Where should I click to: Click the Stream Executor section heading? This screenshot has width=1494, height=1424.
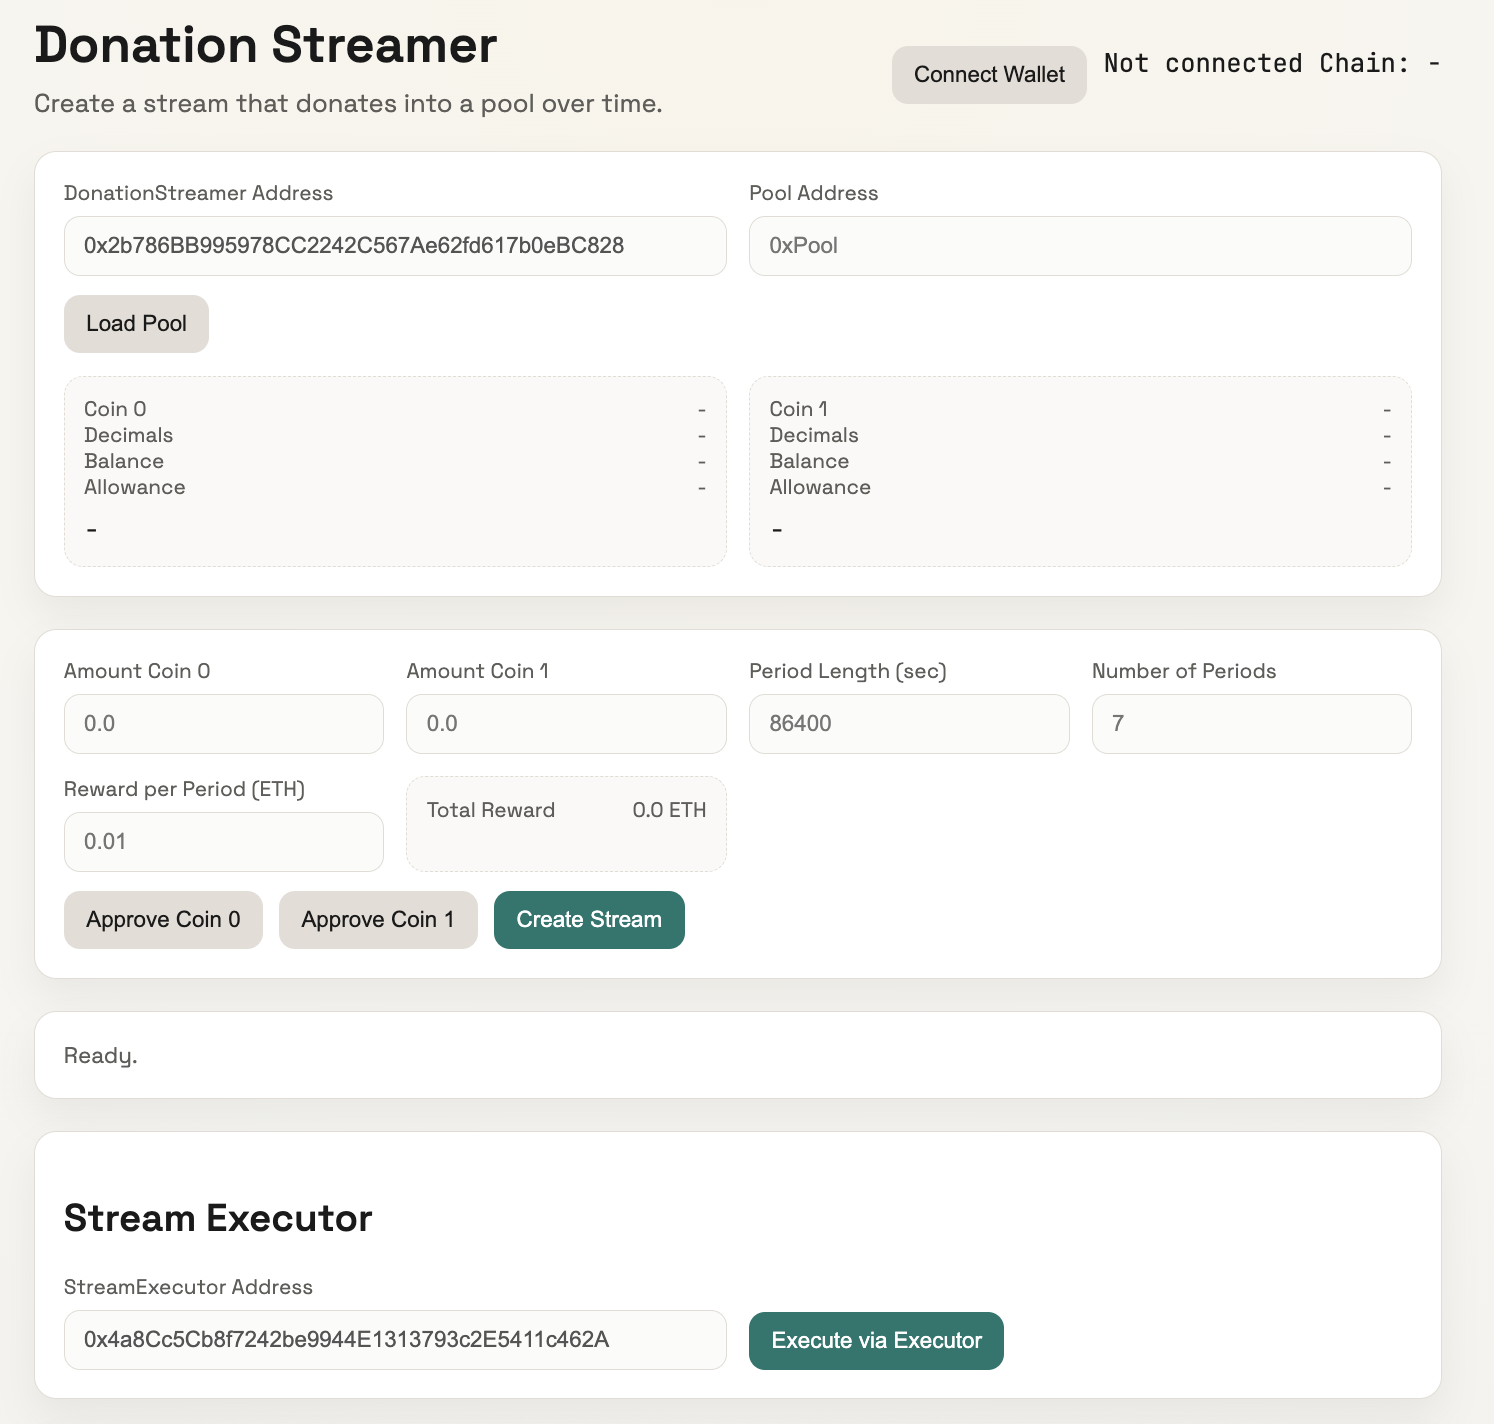[218, 1218]
